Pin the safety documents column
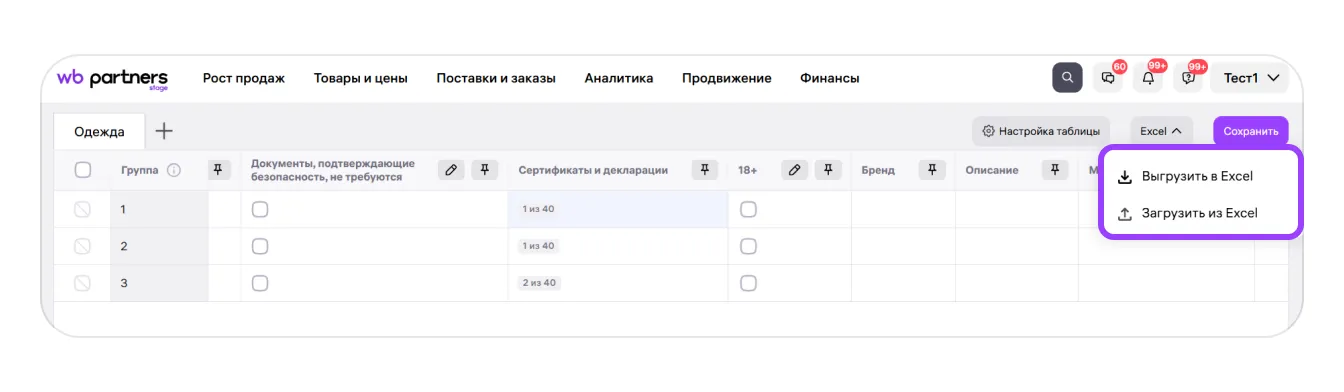The width and height of the screenshot is (1344, 392). (x=485, y=170)
